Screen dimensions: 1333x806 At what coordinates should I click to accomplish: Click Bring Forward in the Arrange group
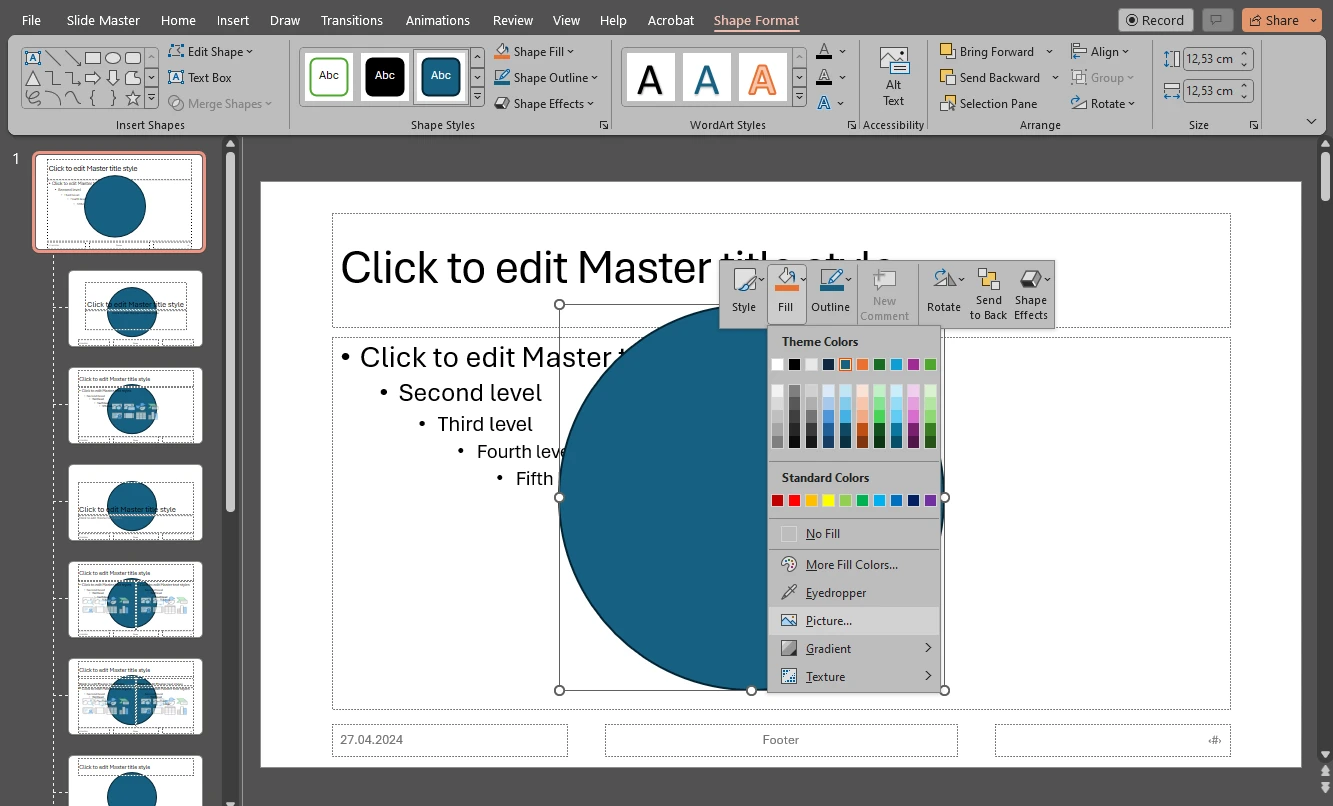pos(988,51)
